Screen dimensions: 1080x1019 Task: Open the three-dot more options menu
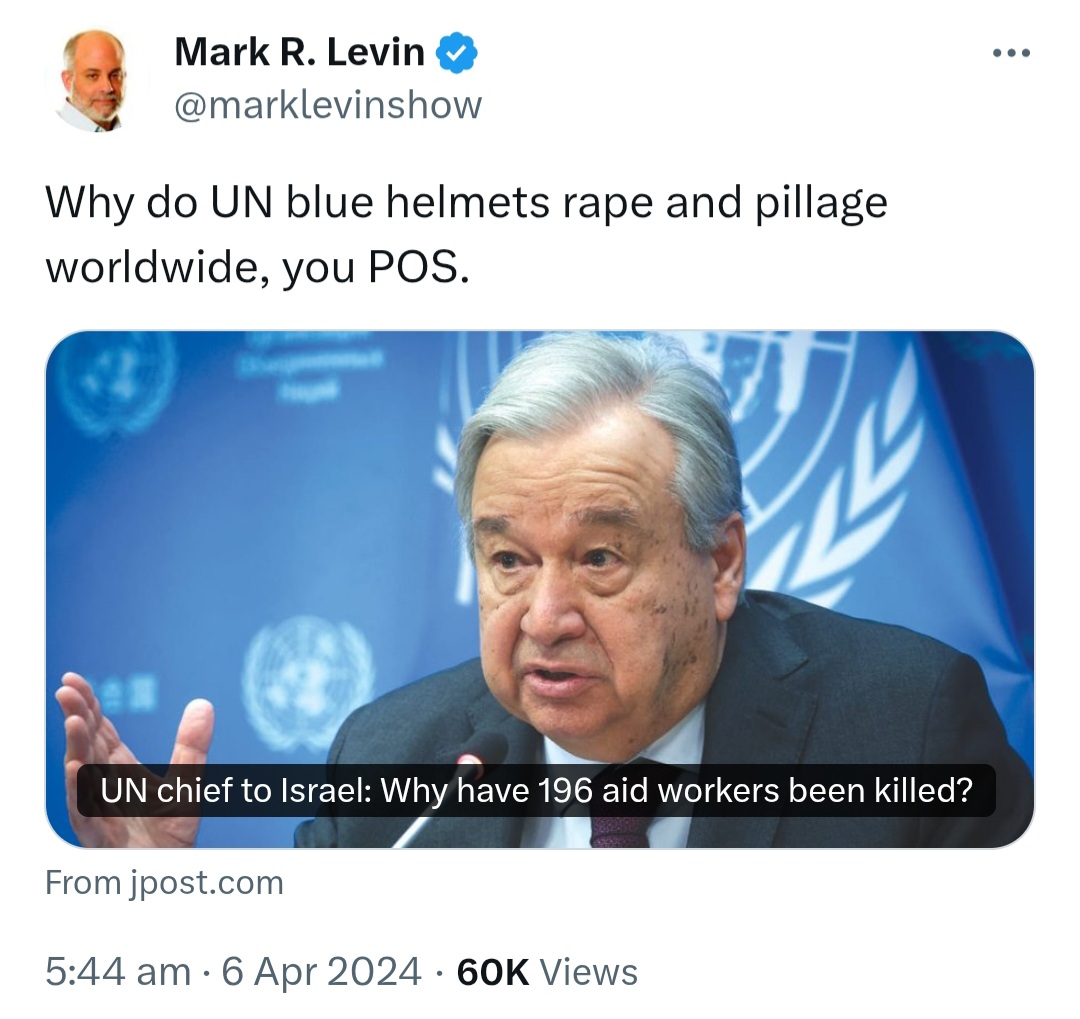pyautogui.click(x=1011, y=53)
